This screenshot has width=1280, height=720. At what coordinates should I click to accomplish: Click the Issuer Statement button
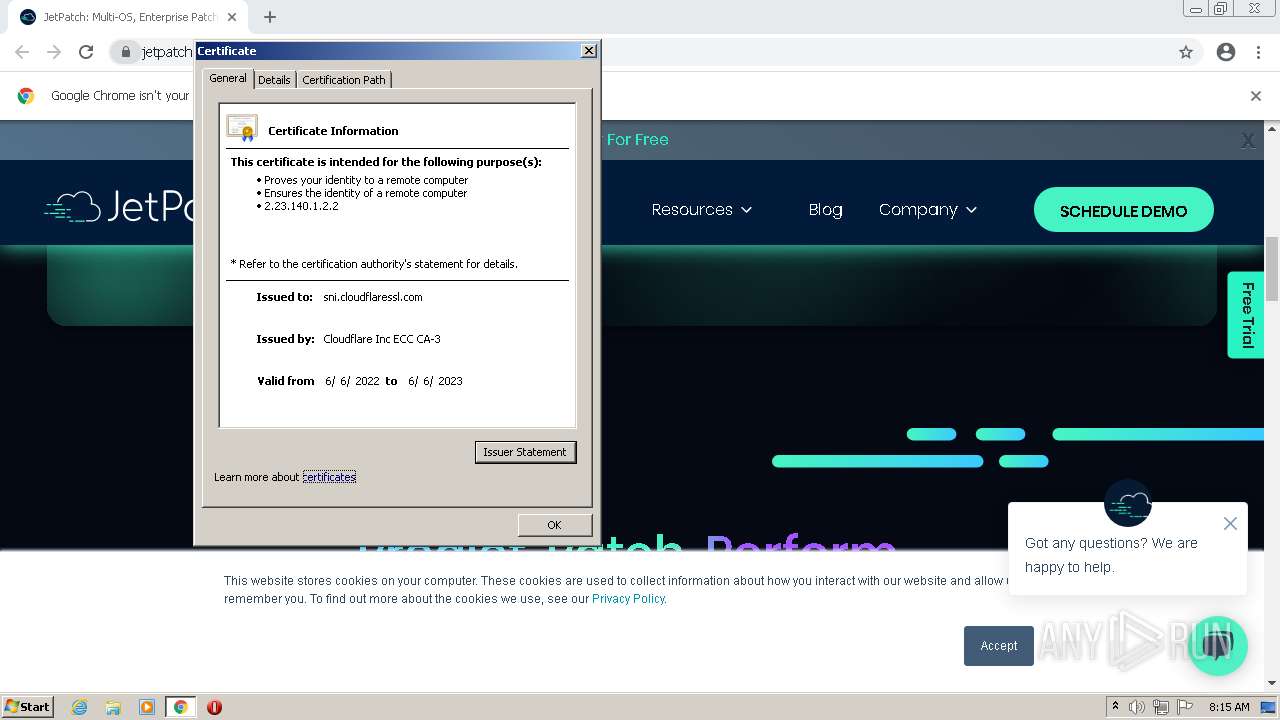(525, 452)
